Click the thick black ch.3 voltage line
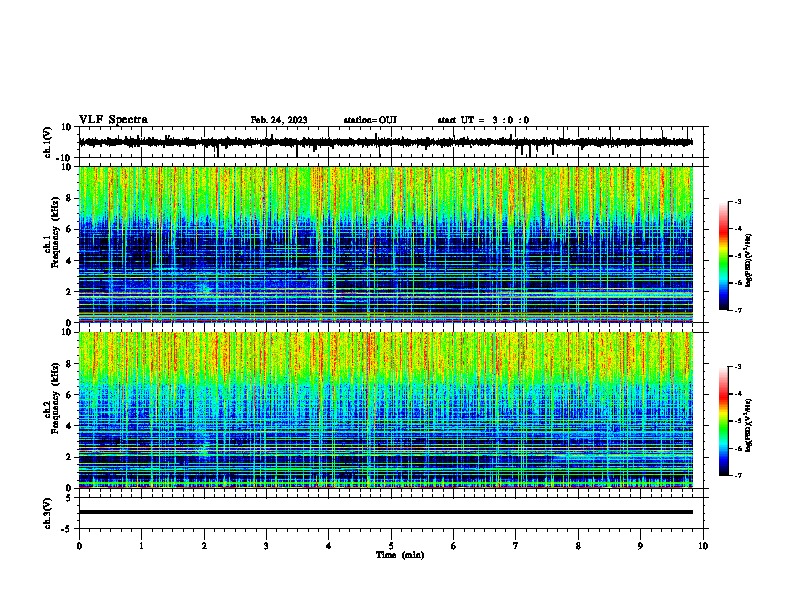This screenshot has height=612, width=792. 386,512
